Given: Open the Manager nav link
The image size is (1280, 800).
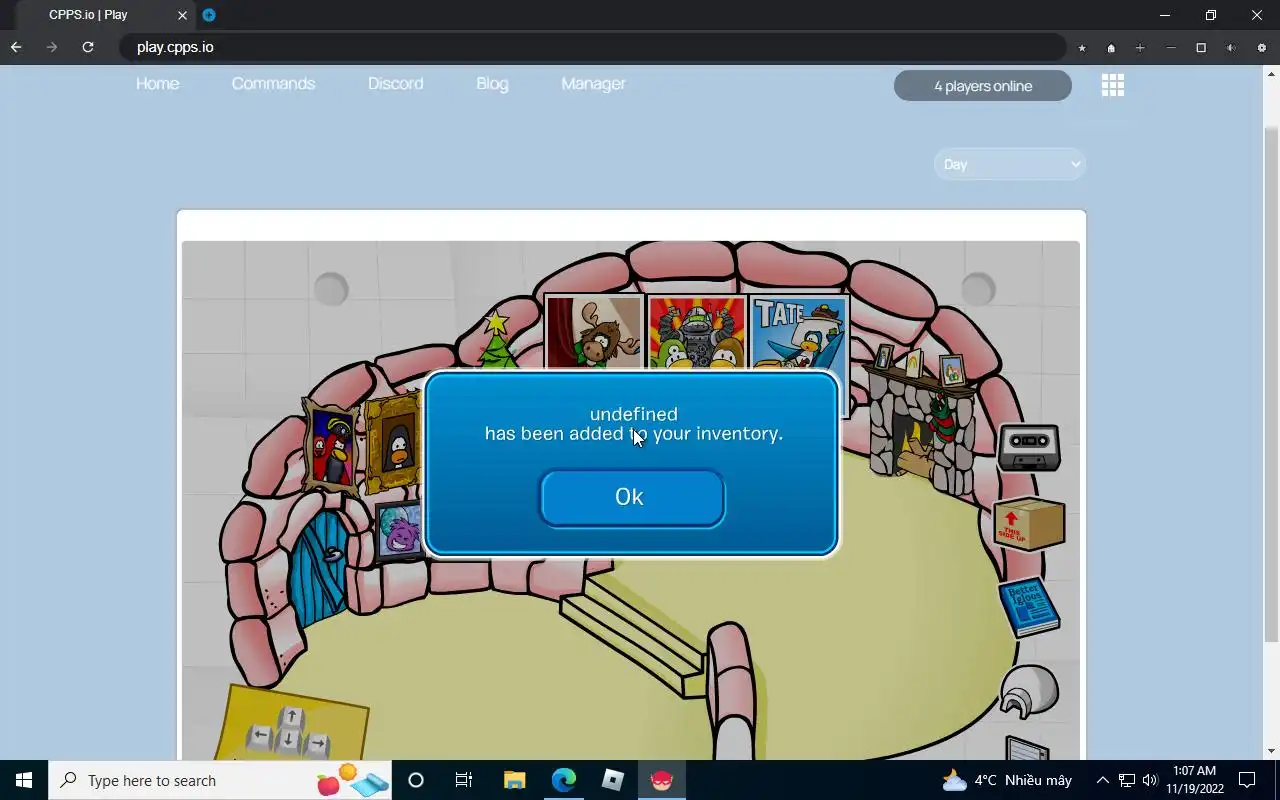Looking at the screenshot, I should (x=593, y=84).
